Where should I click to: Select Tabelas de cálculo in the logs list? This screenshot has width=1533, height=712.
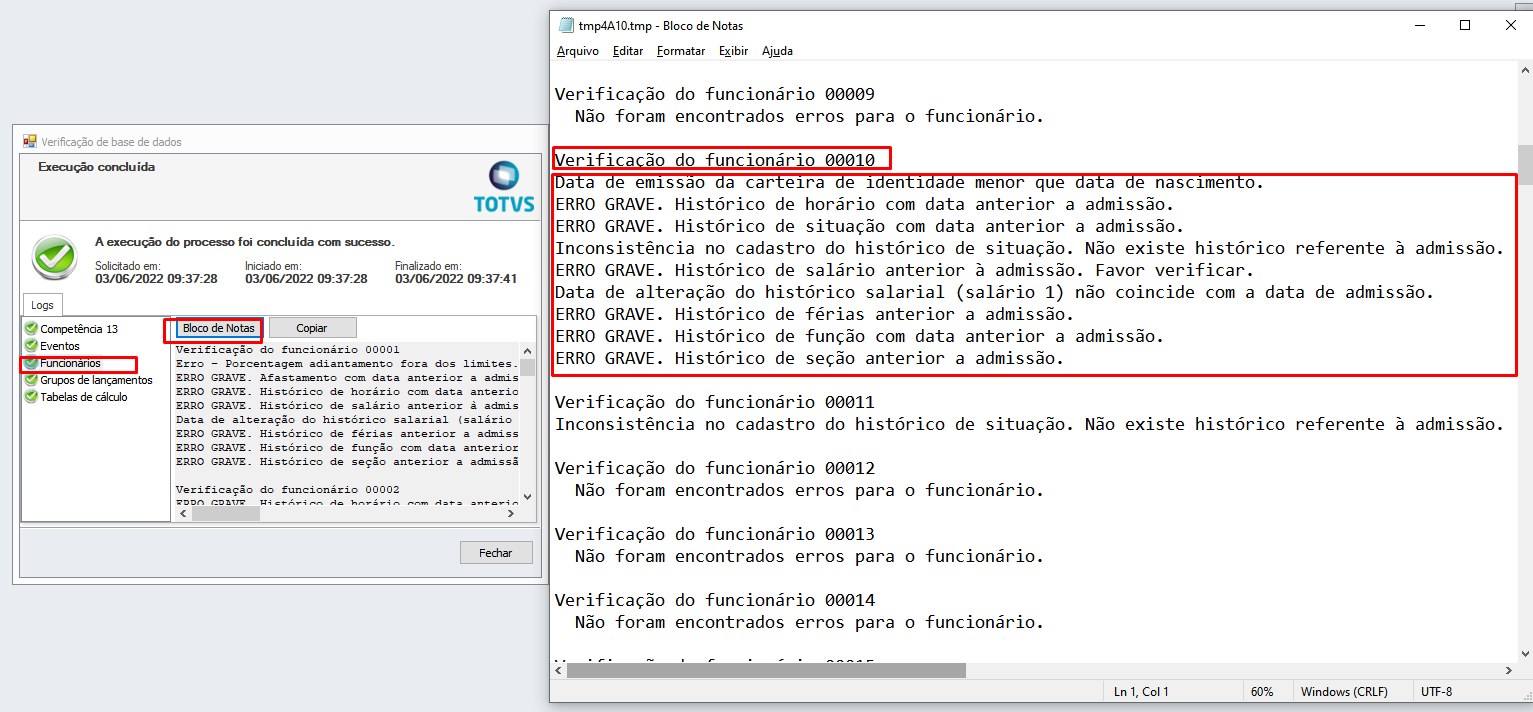tap(84, 397)
